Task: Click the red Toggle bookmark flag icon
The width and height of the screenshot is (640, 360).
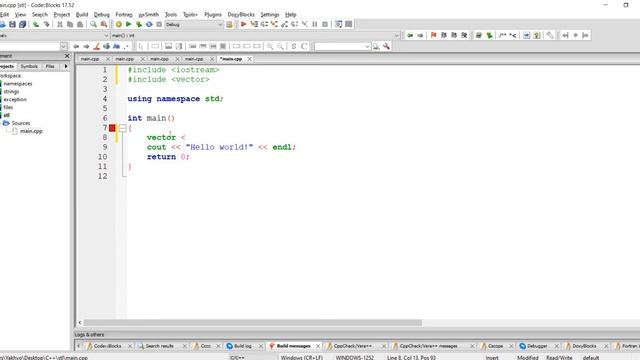Action: [433, 36]
